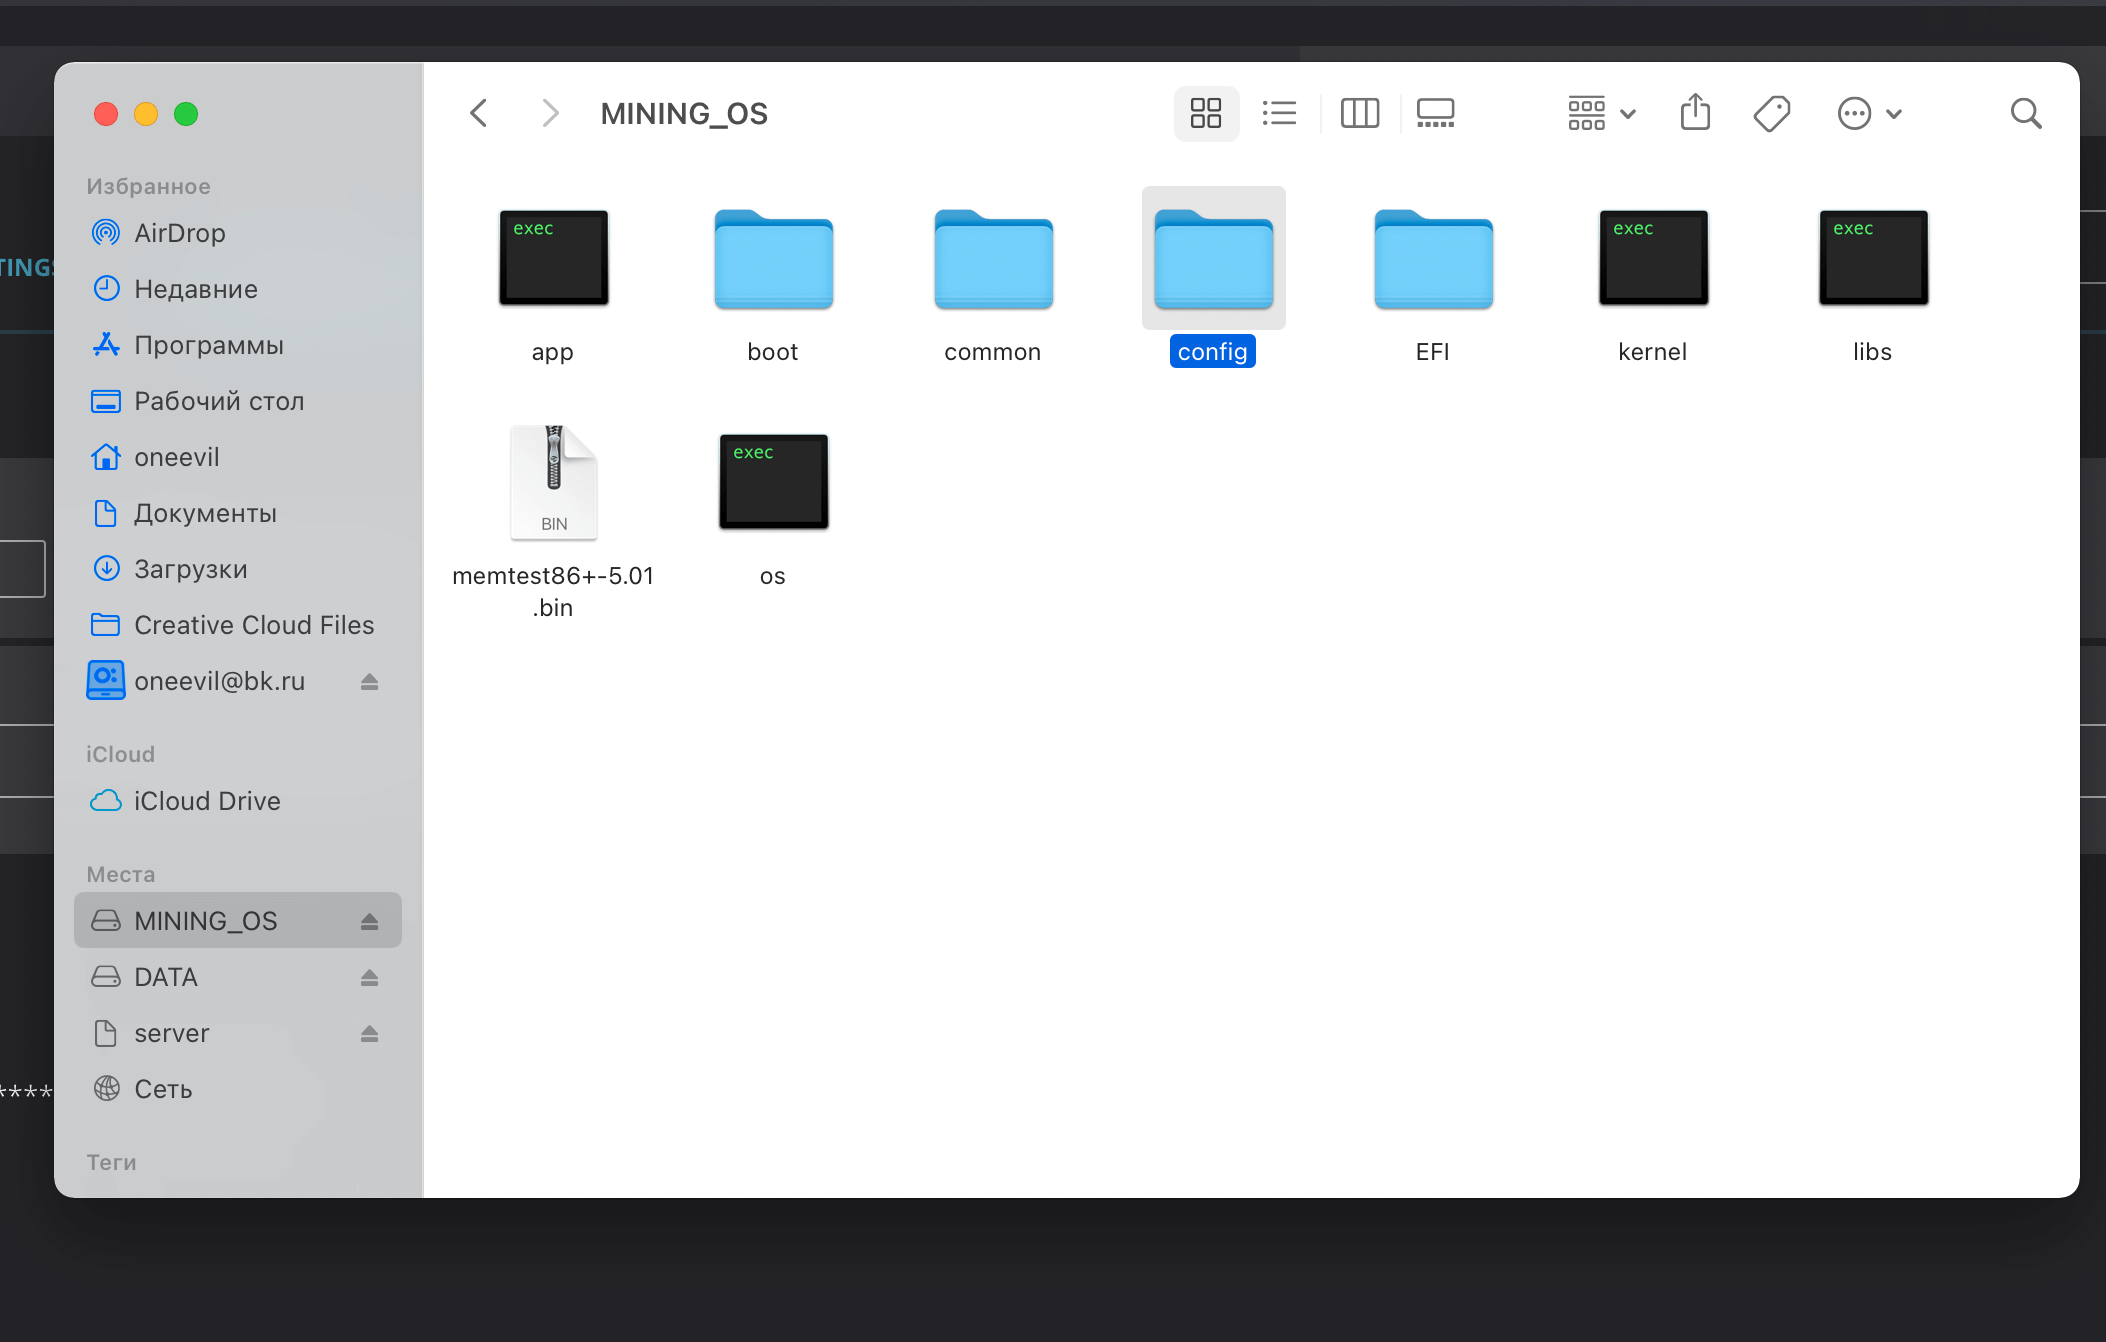Click the Share icon

coord(1695,113)
